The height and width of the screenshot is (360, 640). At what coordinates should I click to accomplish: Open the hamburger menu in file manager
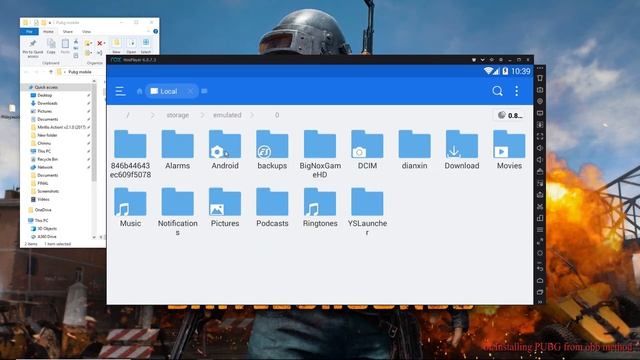click(x=120, y=91)
